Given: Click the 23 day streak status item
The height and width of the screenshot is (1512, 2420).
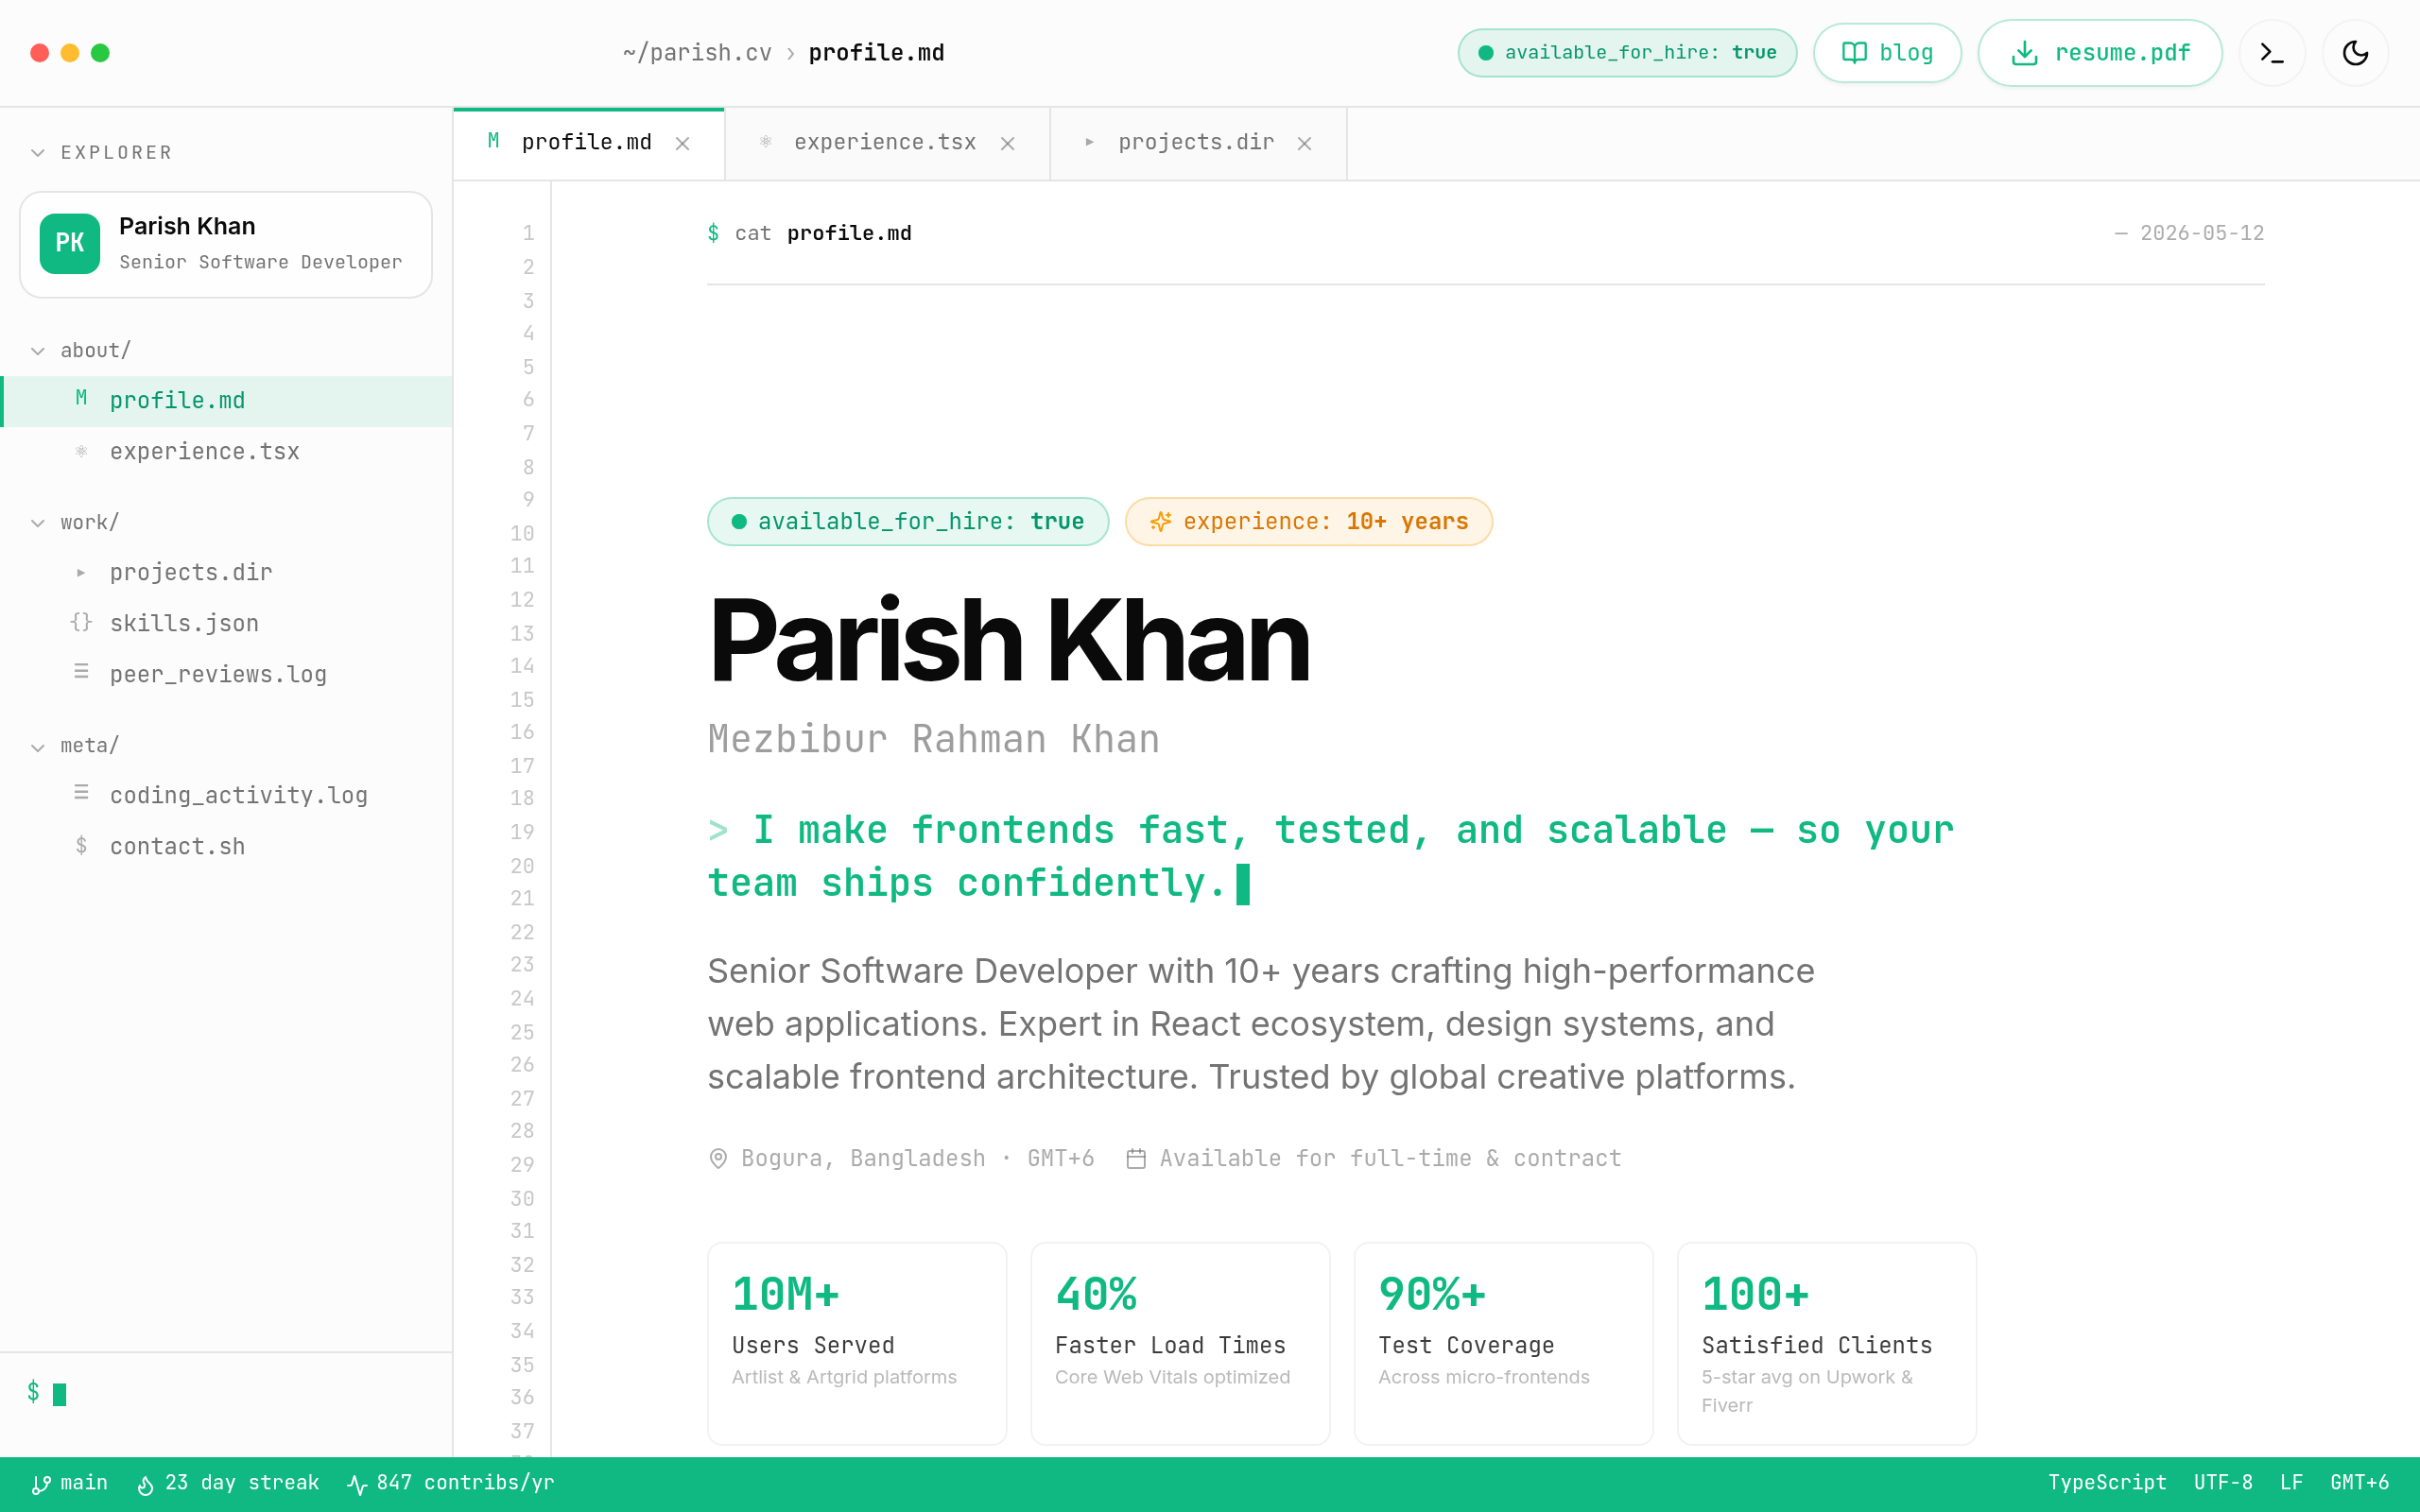Looking at the screenshot, I should pos(228,1483).
